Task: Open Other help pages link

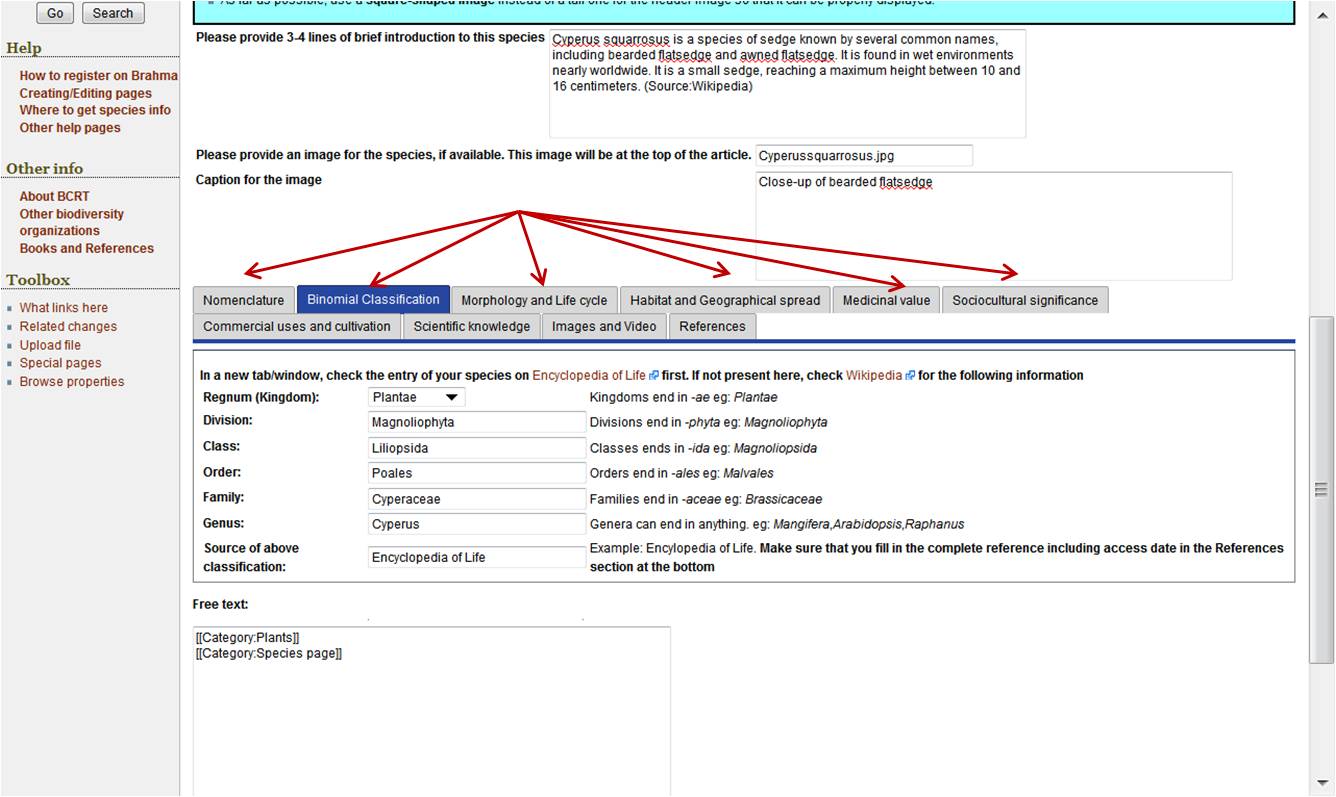Action: pyautogui.click(x=70, y=128)
